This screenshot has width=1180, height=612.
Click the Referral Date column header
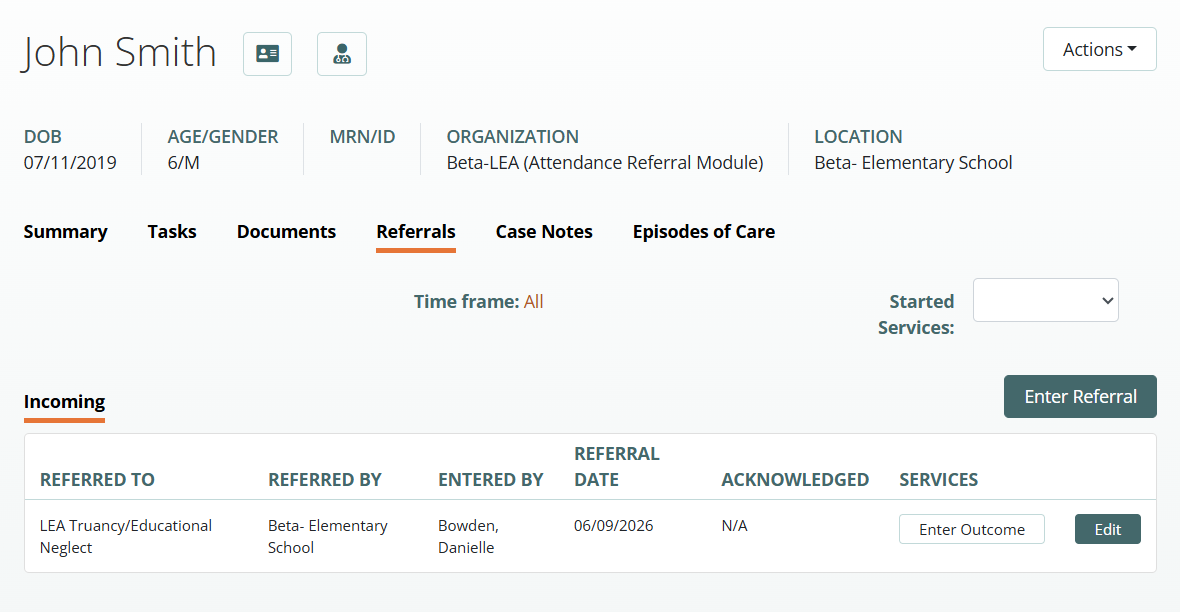[x=616, y=467]
